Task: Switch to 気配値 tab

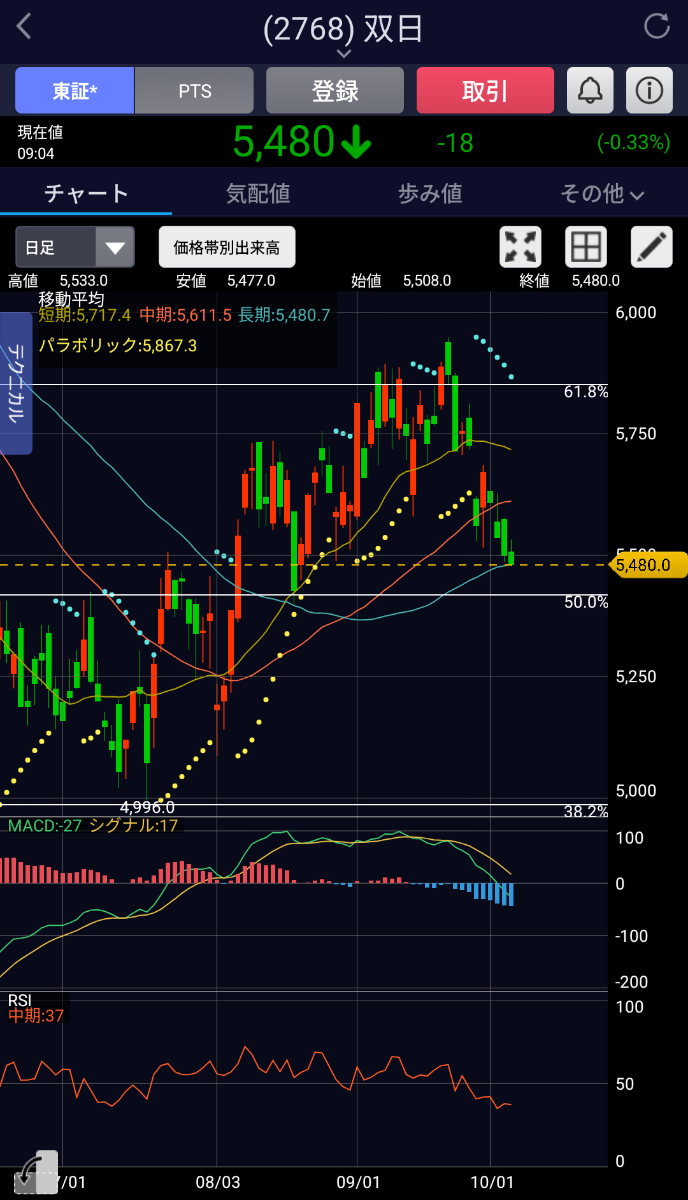Action: tap(258, 193)
